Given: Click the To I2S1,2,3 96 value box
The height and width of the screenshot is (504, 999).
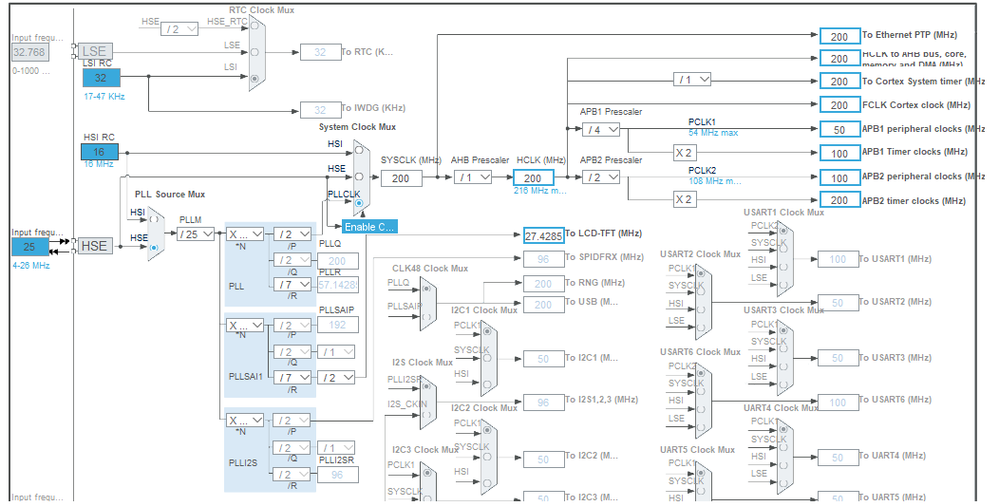Looking at the screenshot, I should click(x=543, y=403).
